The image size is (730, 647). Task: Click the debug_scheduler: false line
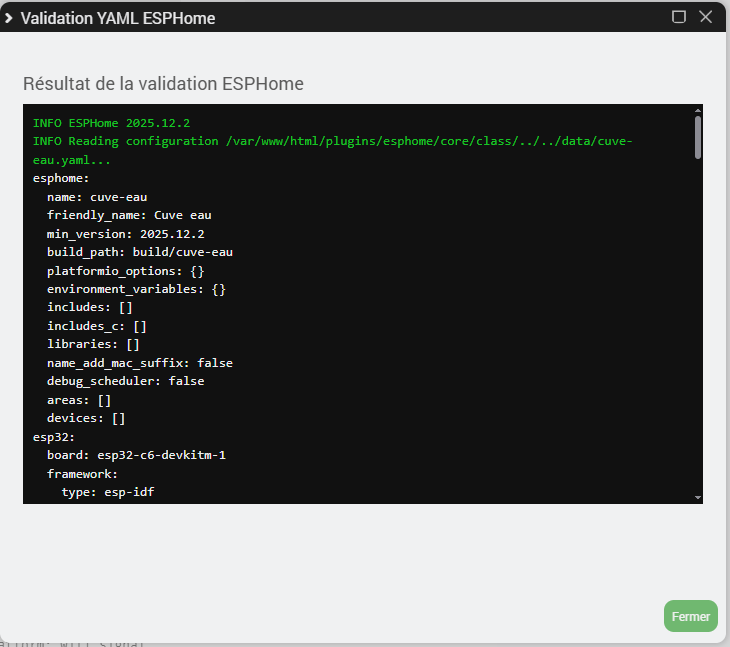point(125,381)
